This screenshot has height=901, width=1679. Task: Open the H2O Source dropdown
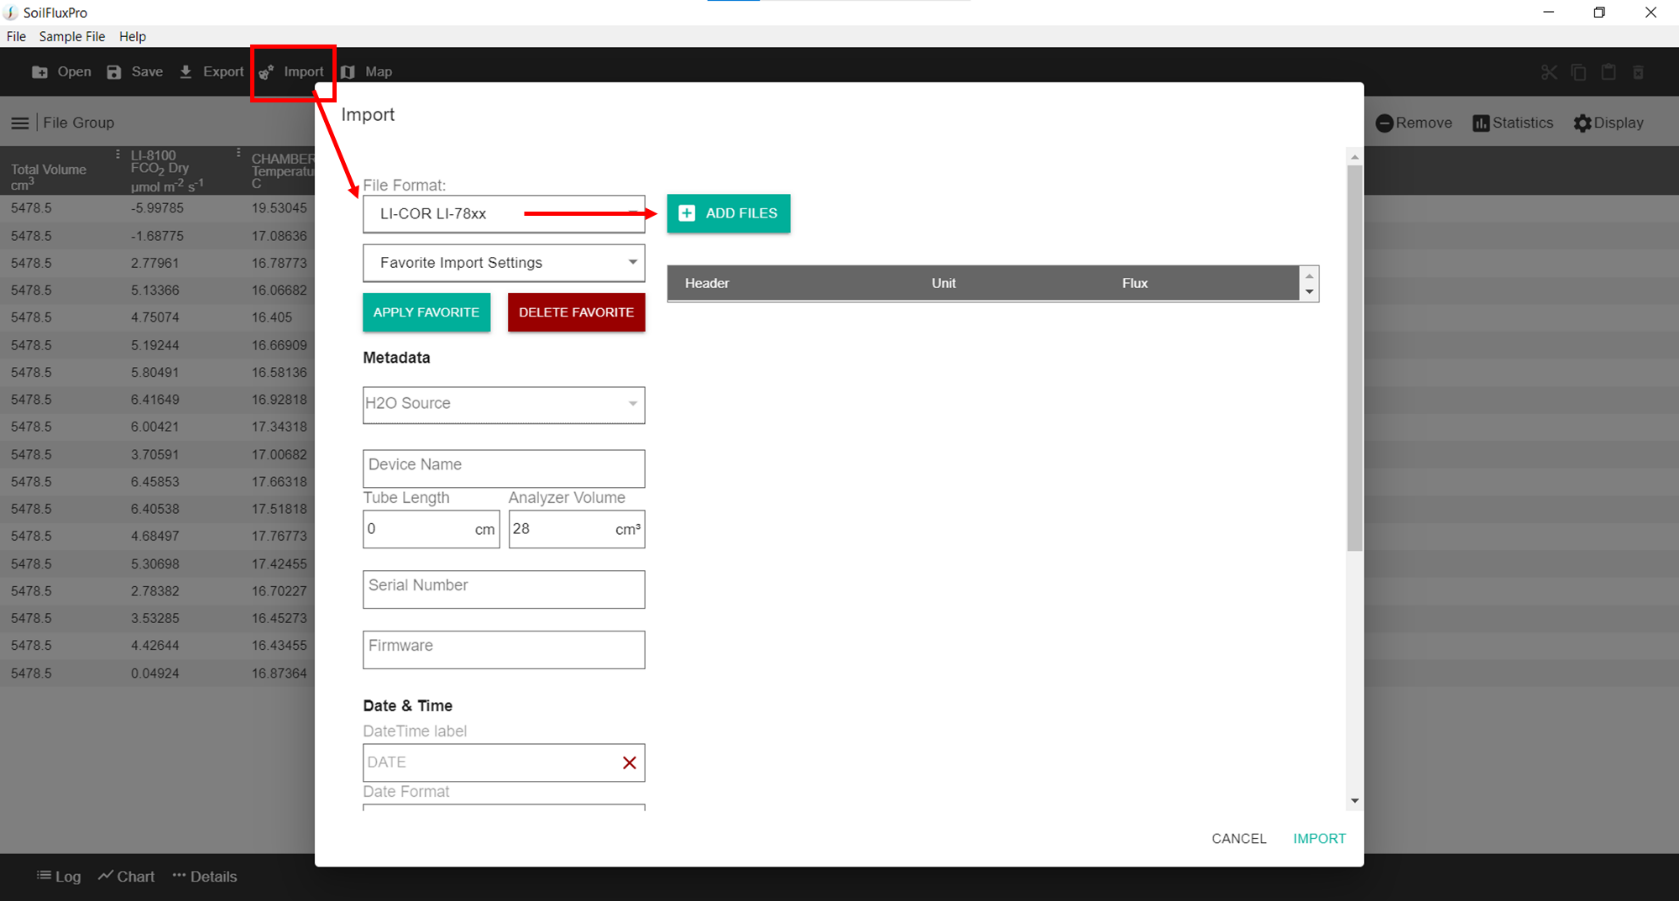click(632, 404)
